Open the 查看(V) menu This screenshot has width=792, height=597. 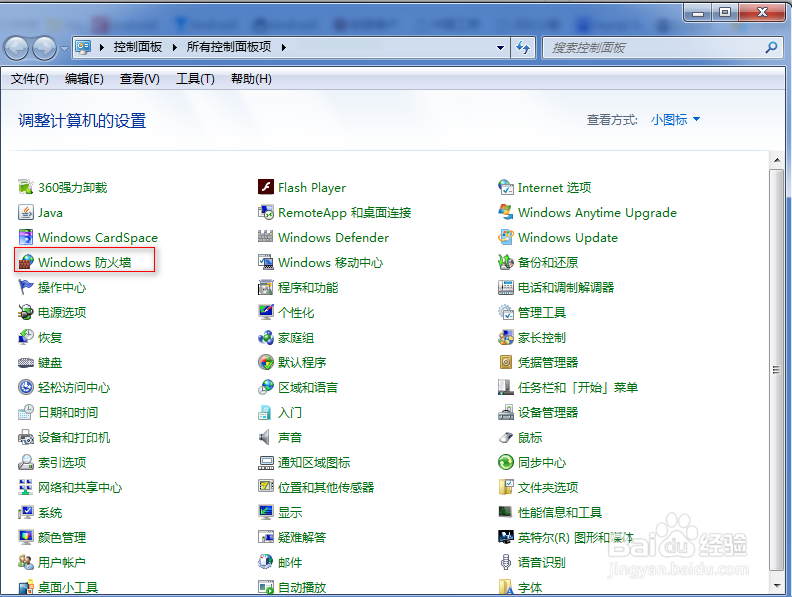(139, 79)
